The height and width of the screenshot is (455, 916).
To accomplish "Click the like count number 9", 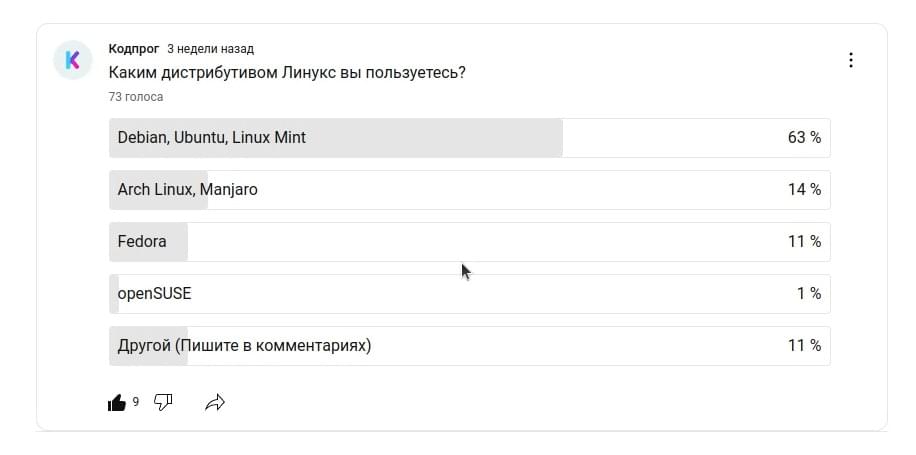I will (x=136, y=402).
